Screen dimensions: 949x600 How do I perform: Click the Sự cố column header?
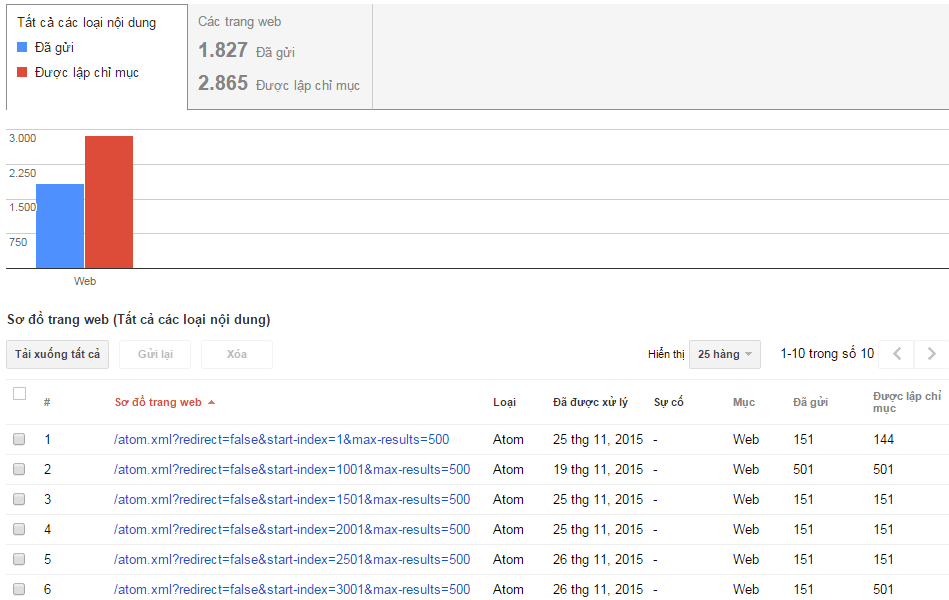pos(668,403)
